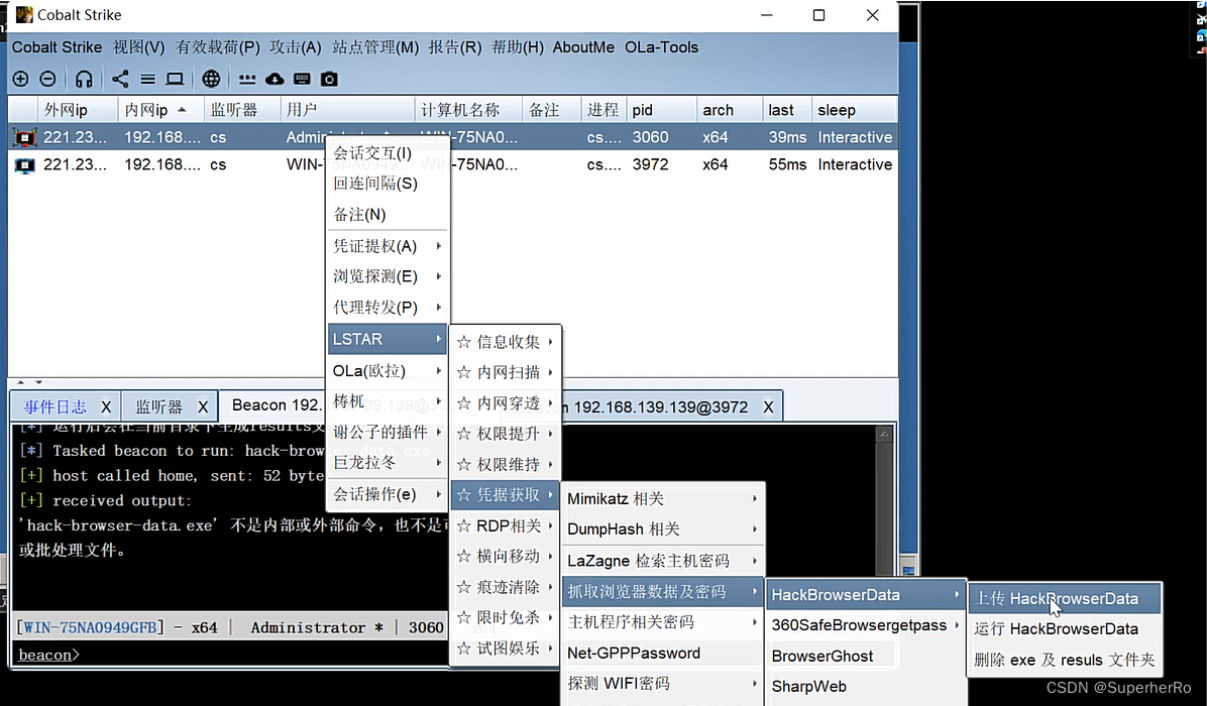Open the OLa-Tools menu
Viewport: 1207px width, 706px height.
(x=662, y=47)
